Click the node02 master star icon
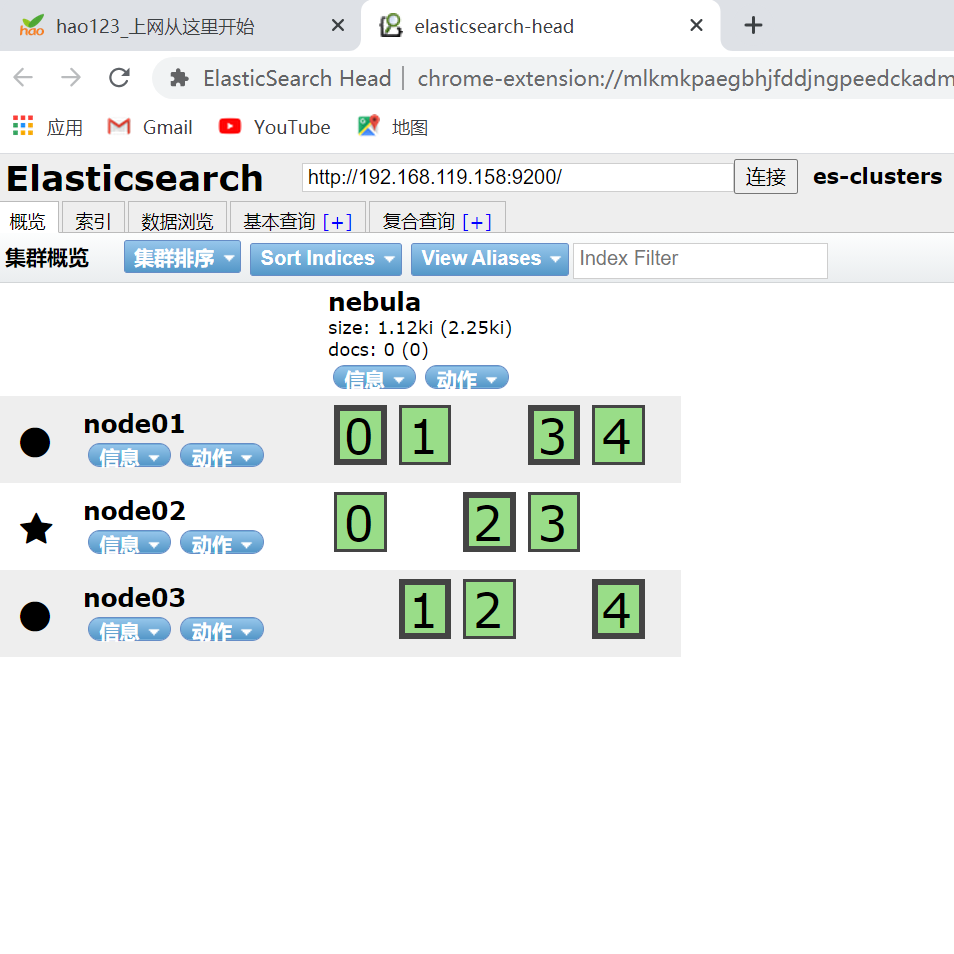Image resolution: width=954 pixels, height=954 pixels. 37,528
